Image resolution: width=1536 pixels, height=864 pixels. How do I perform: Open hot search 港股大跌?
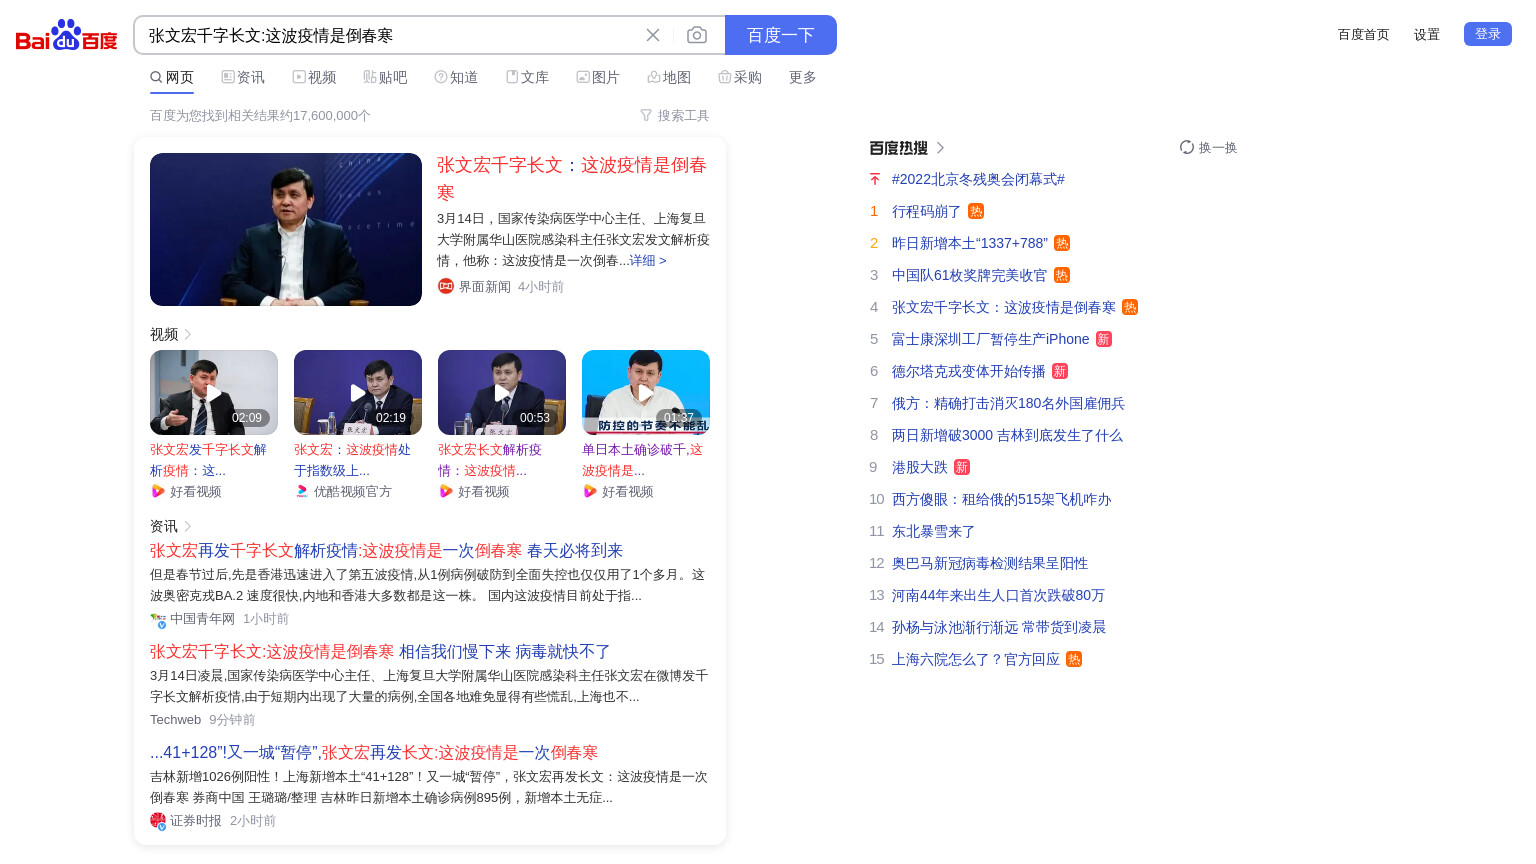919,467
